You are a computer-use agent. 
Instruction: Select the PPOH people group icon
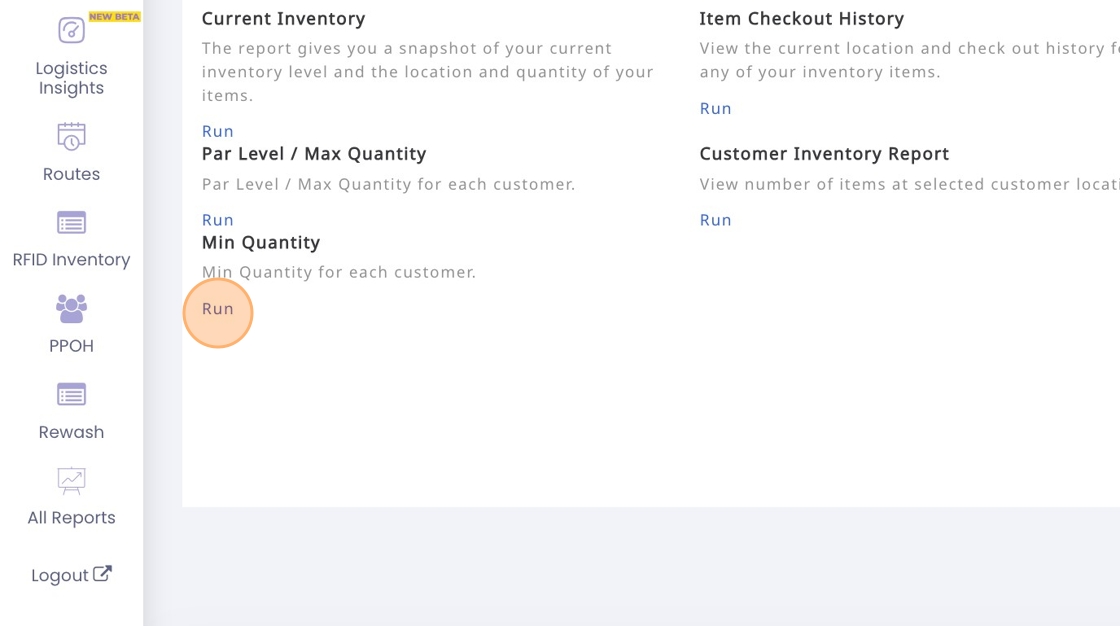(x=71, y=309)
